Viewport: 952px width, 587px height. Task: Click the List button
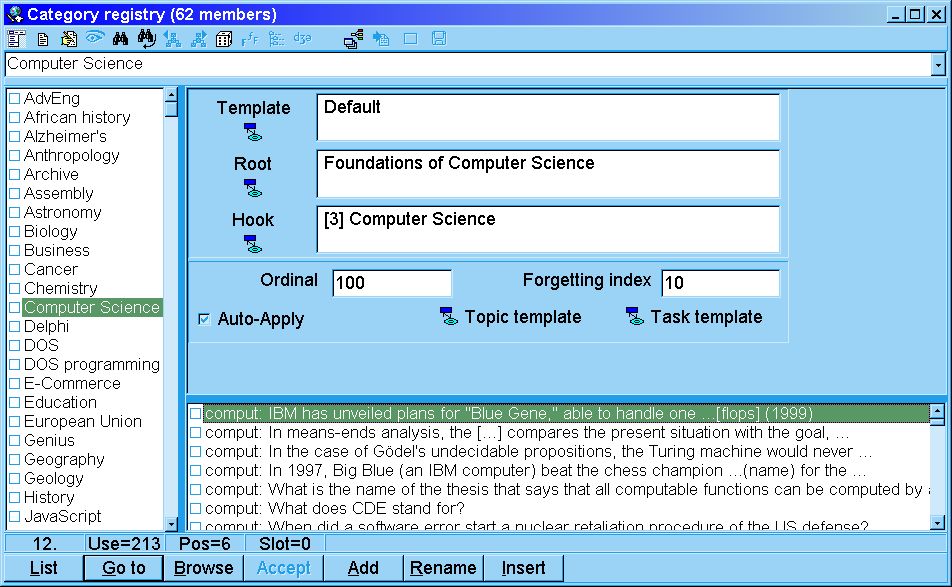(44, 568)
